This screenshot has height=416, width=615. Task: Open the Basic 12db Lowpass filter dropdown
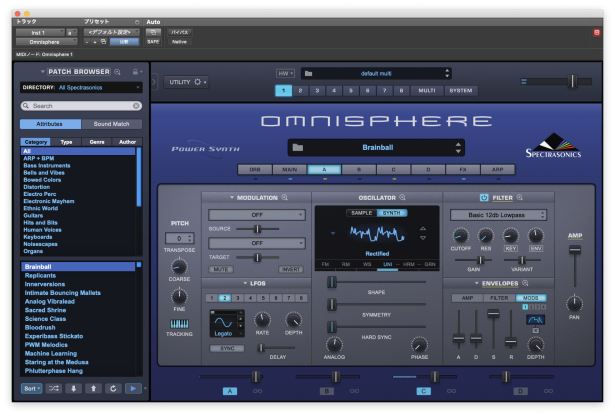pyautogui.click(x=499, y=215)
